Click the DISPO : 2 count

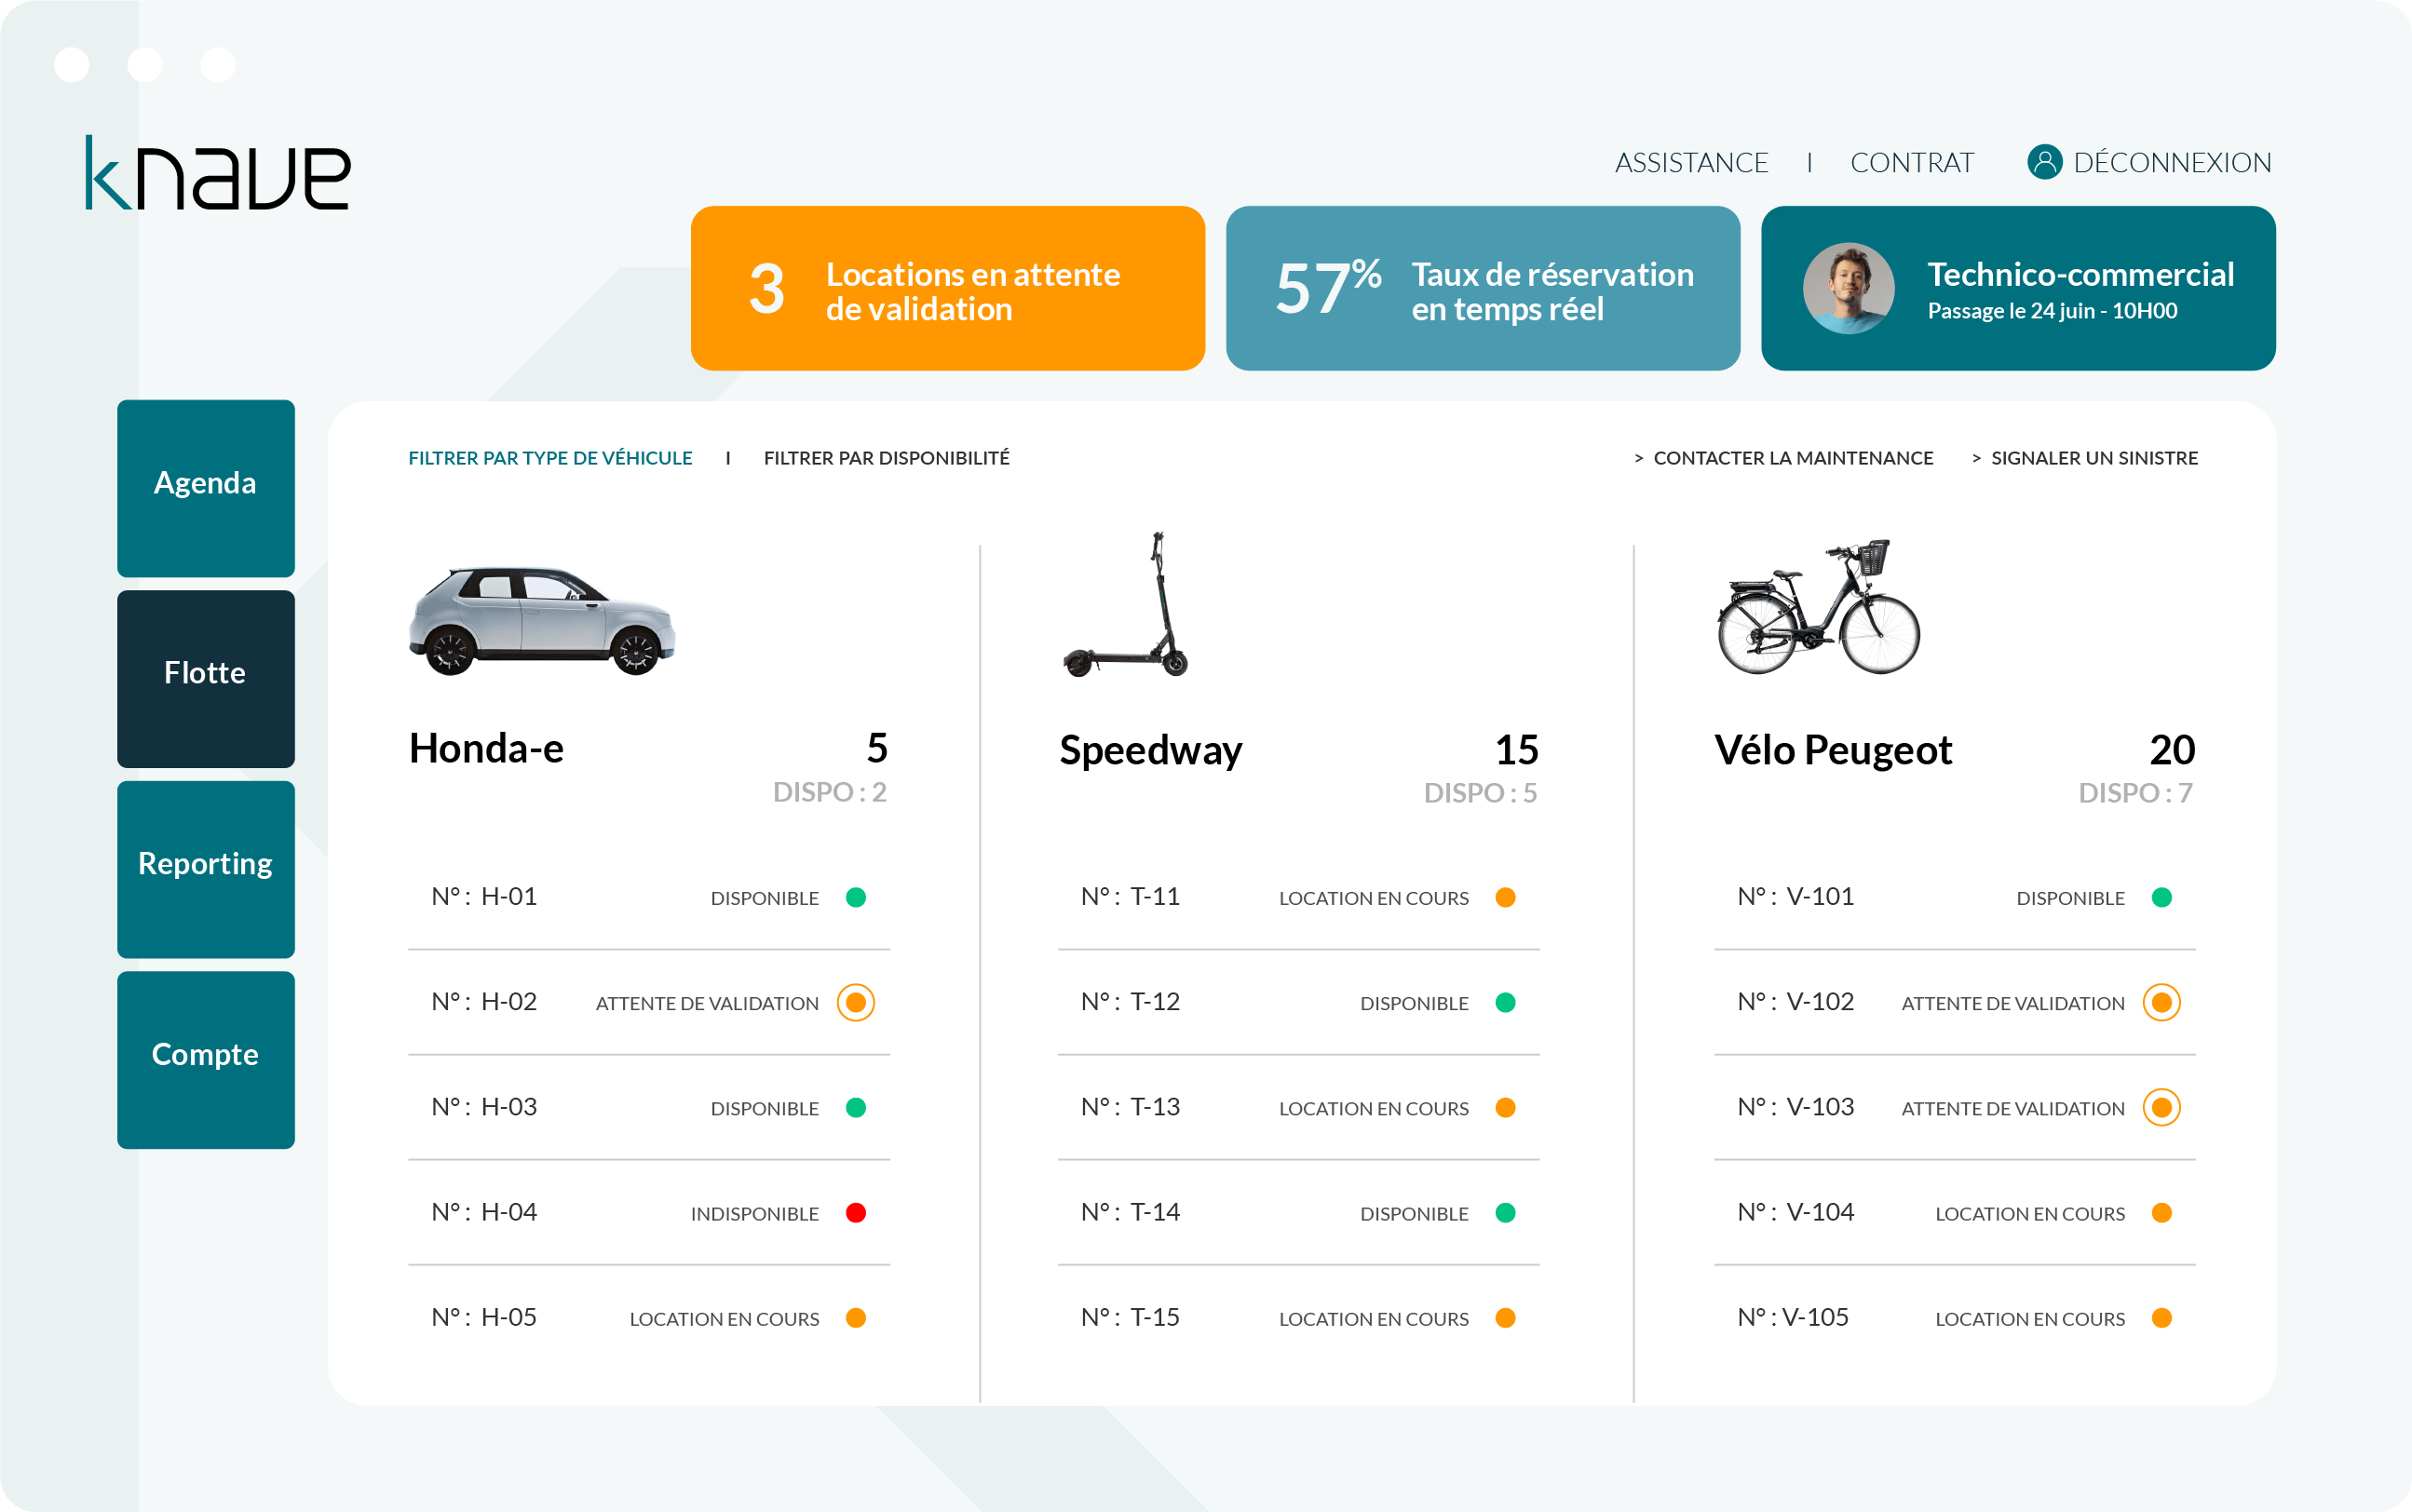point(830,792)
